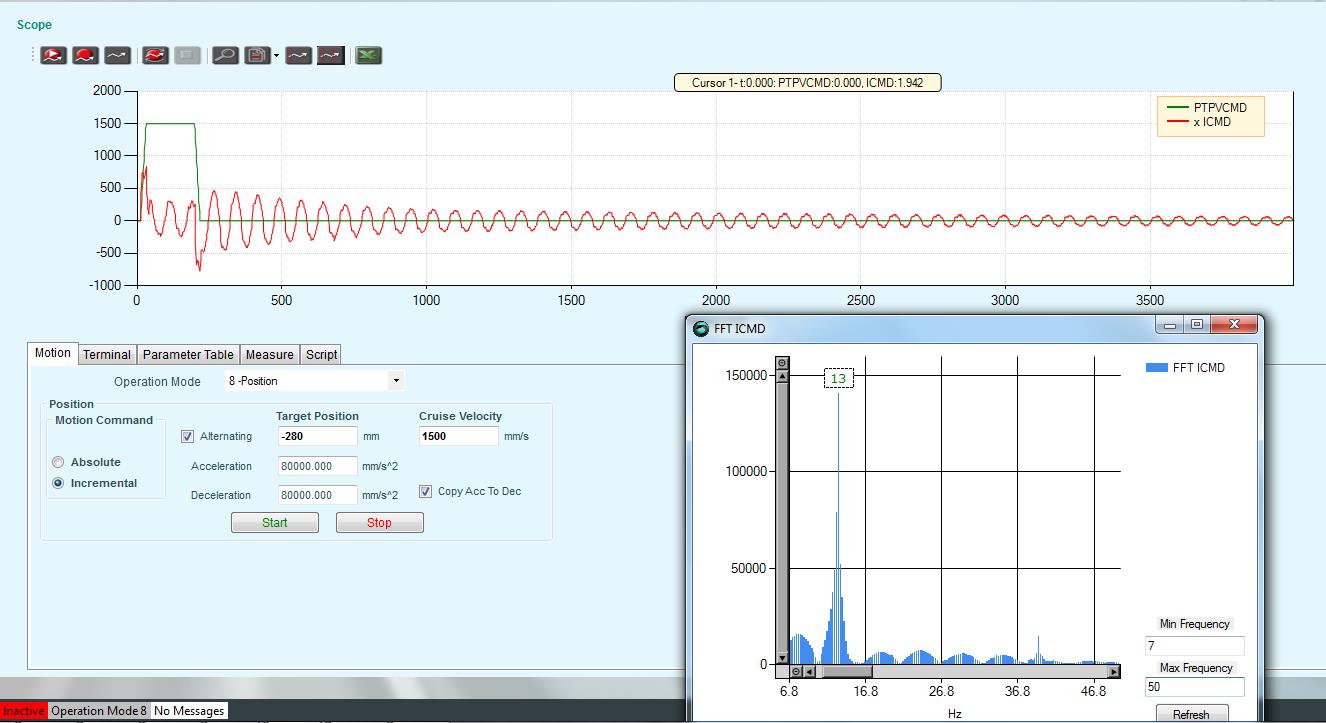1326x723 pixels.
Task: Click the record-and-plot play icon
Action: point(54,56)
